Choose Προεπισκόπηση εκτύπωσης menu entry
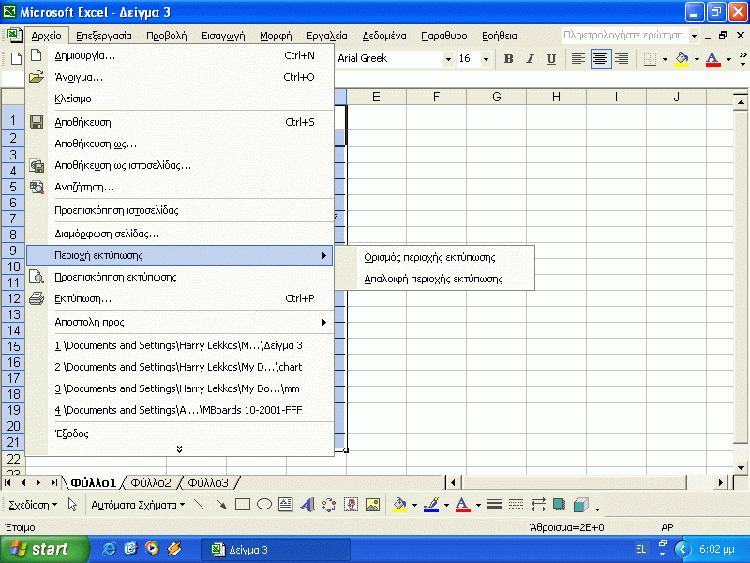 (180, 277)
